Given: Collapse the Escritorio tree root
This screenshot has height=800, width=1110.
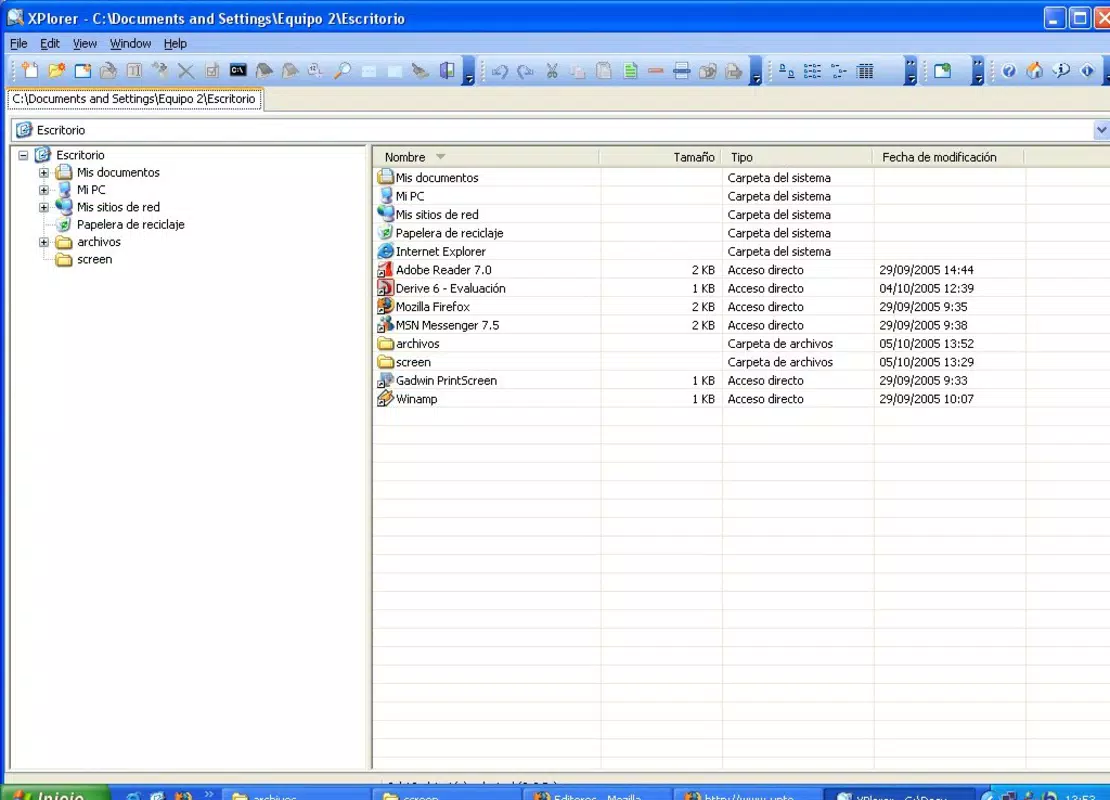Looking at the screenshot, I should [x=23, y=155].
